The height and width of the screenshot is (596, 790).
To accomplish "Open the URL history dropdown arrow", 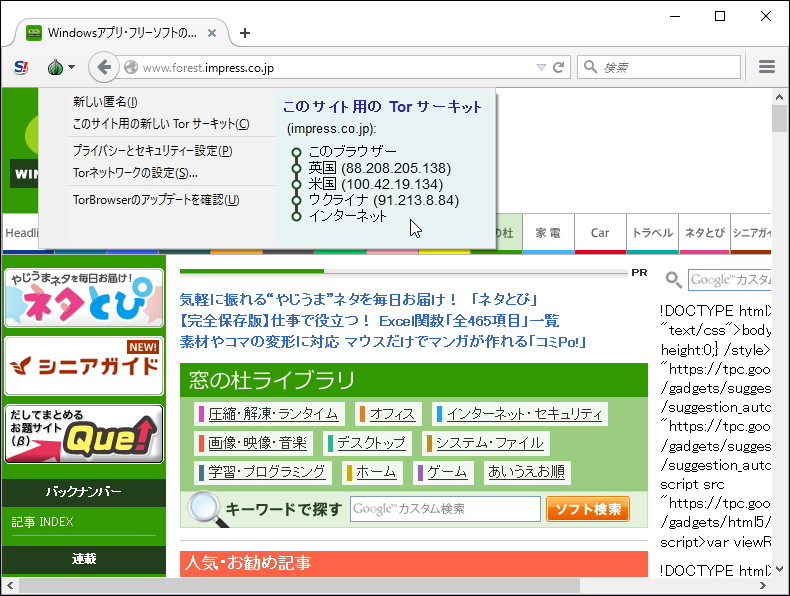I will [x=541, y=67].
